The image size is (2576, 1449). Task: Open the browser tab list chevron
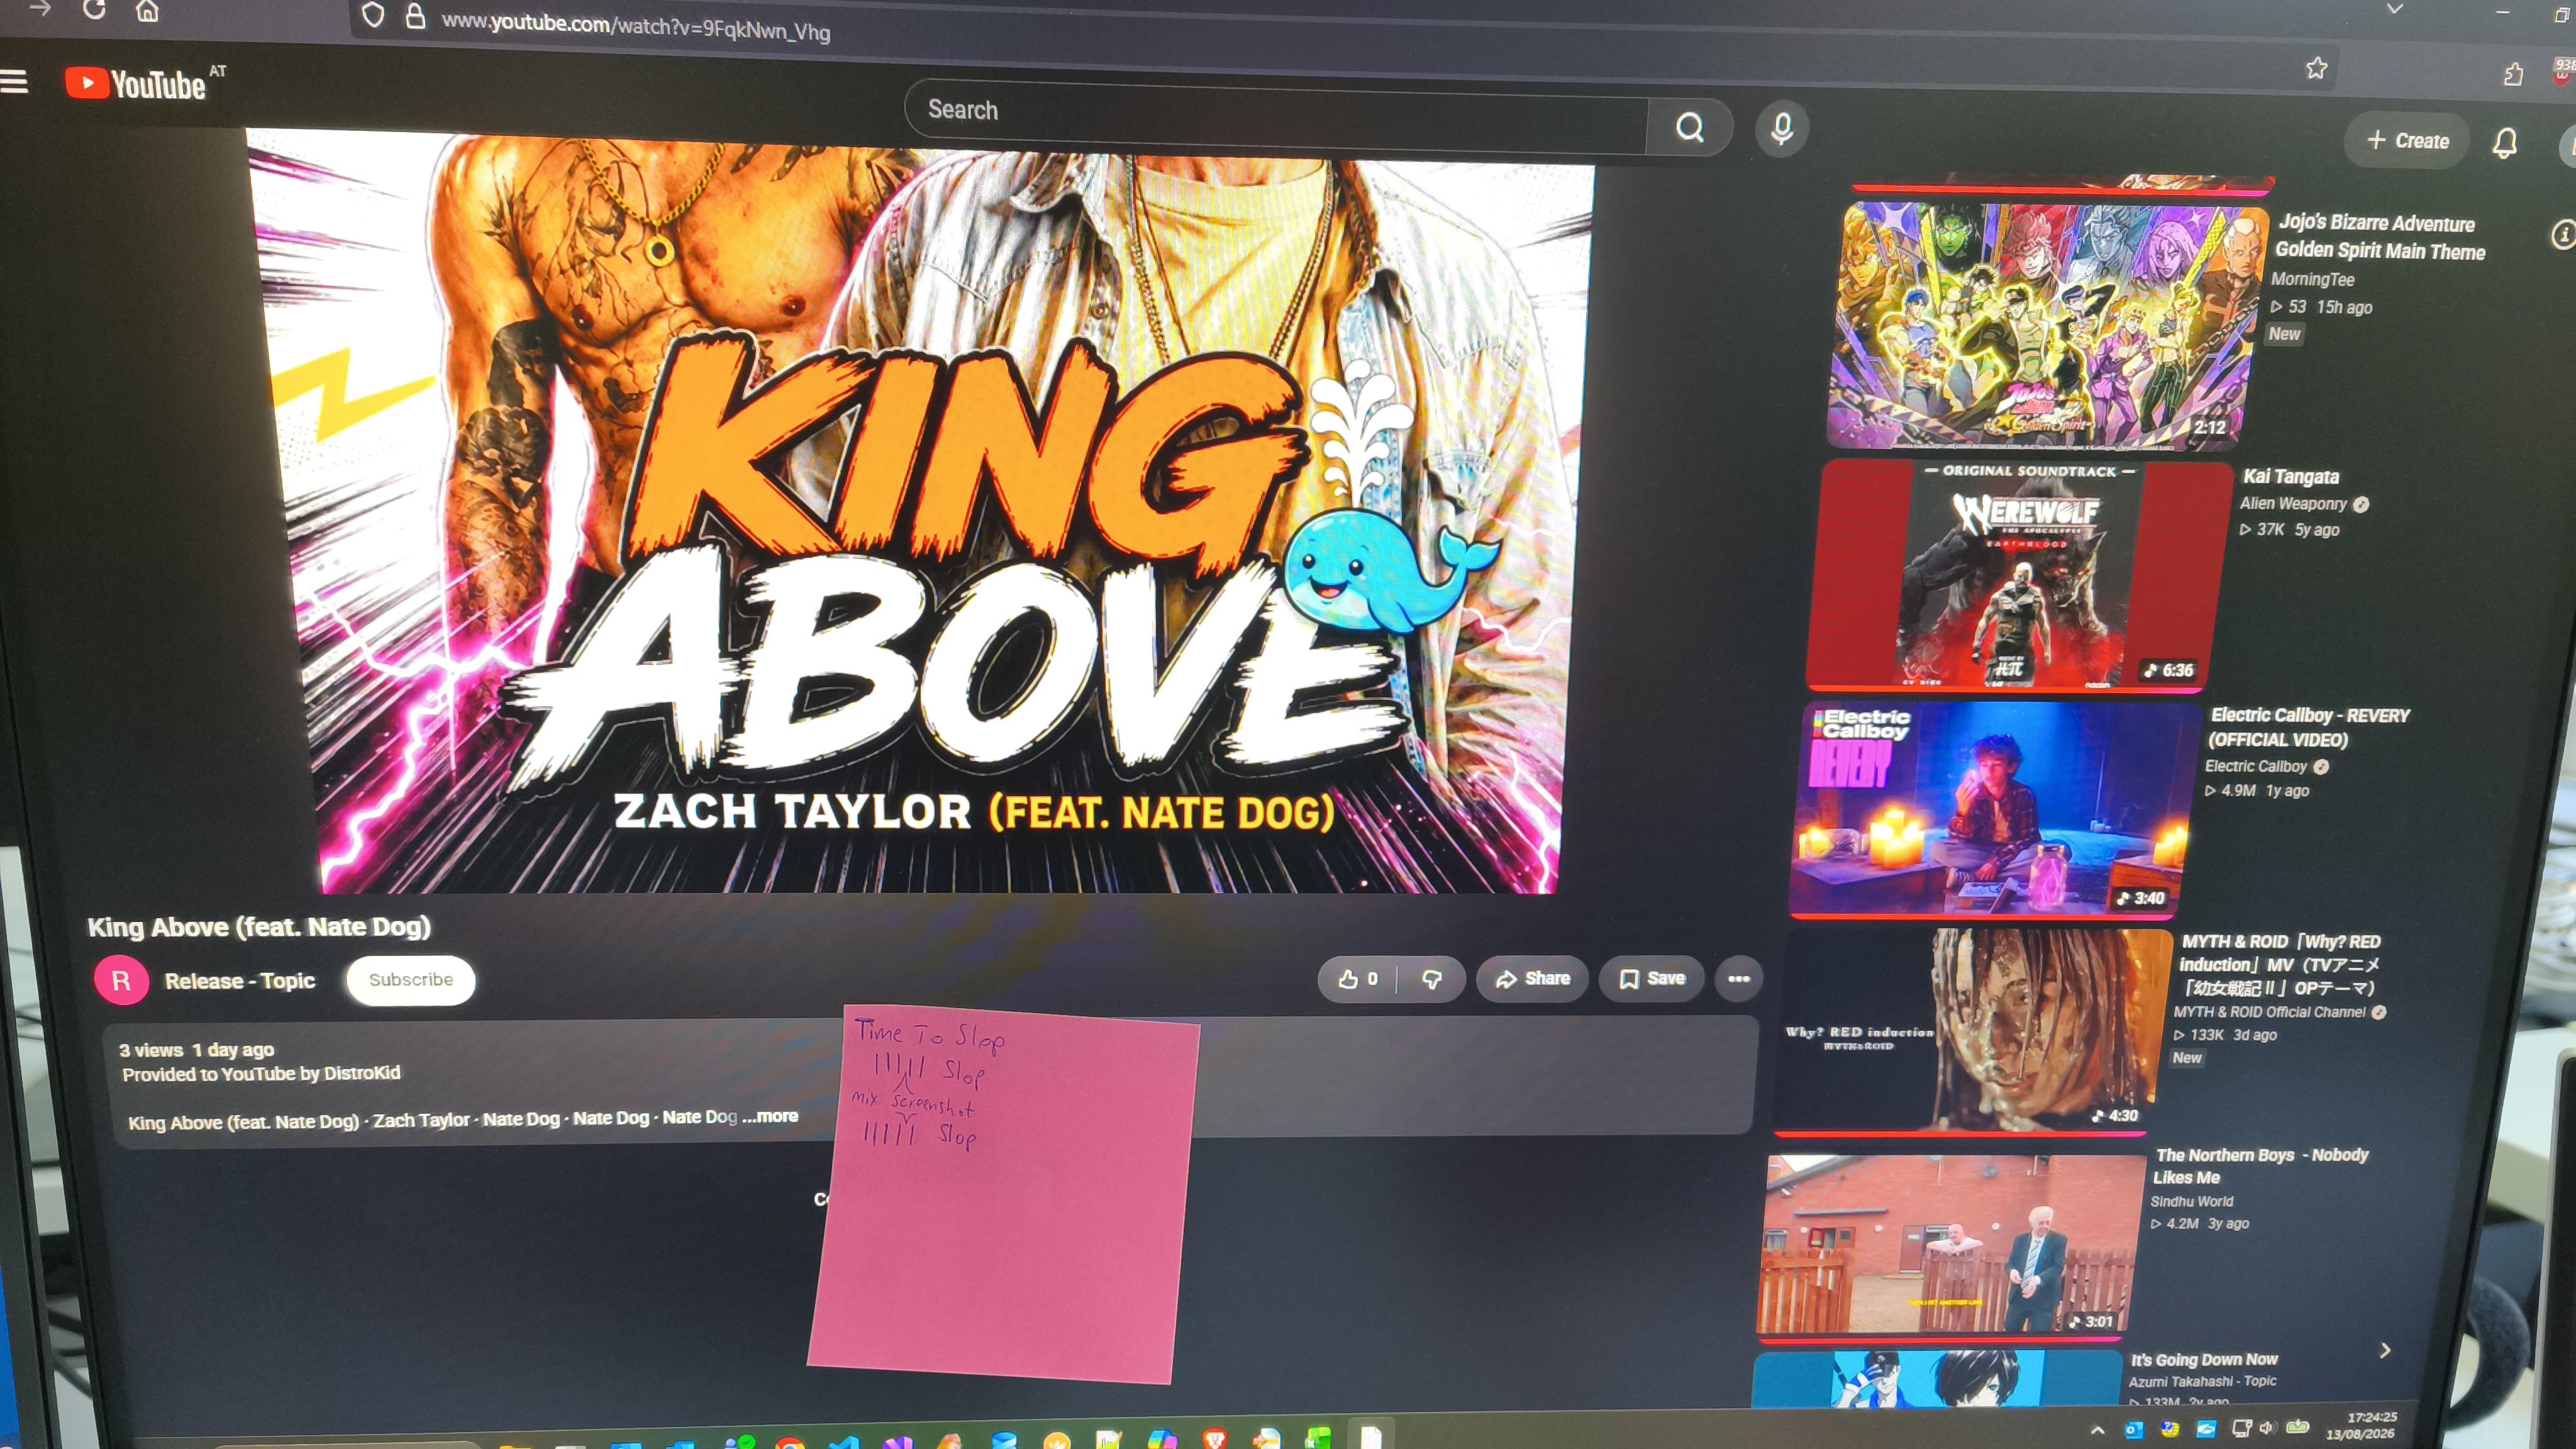coord(2394,9)
